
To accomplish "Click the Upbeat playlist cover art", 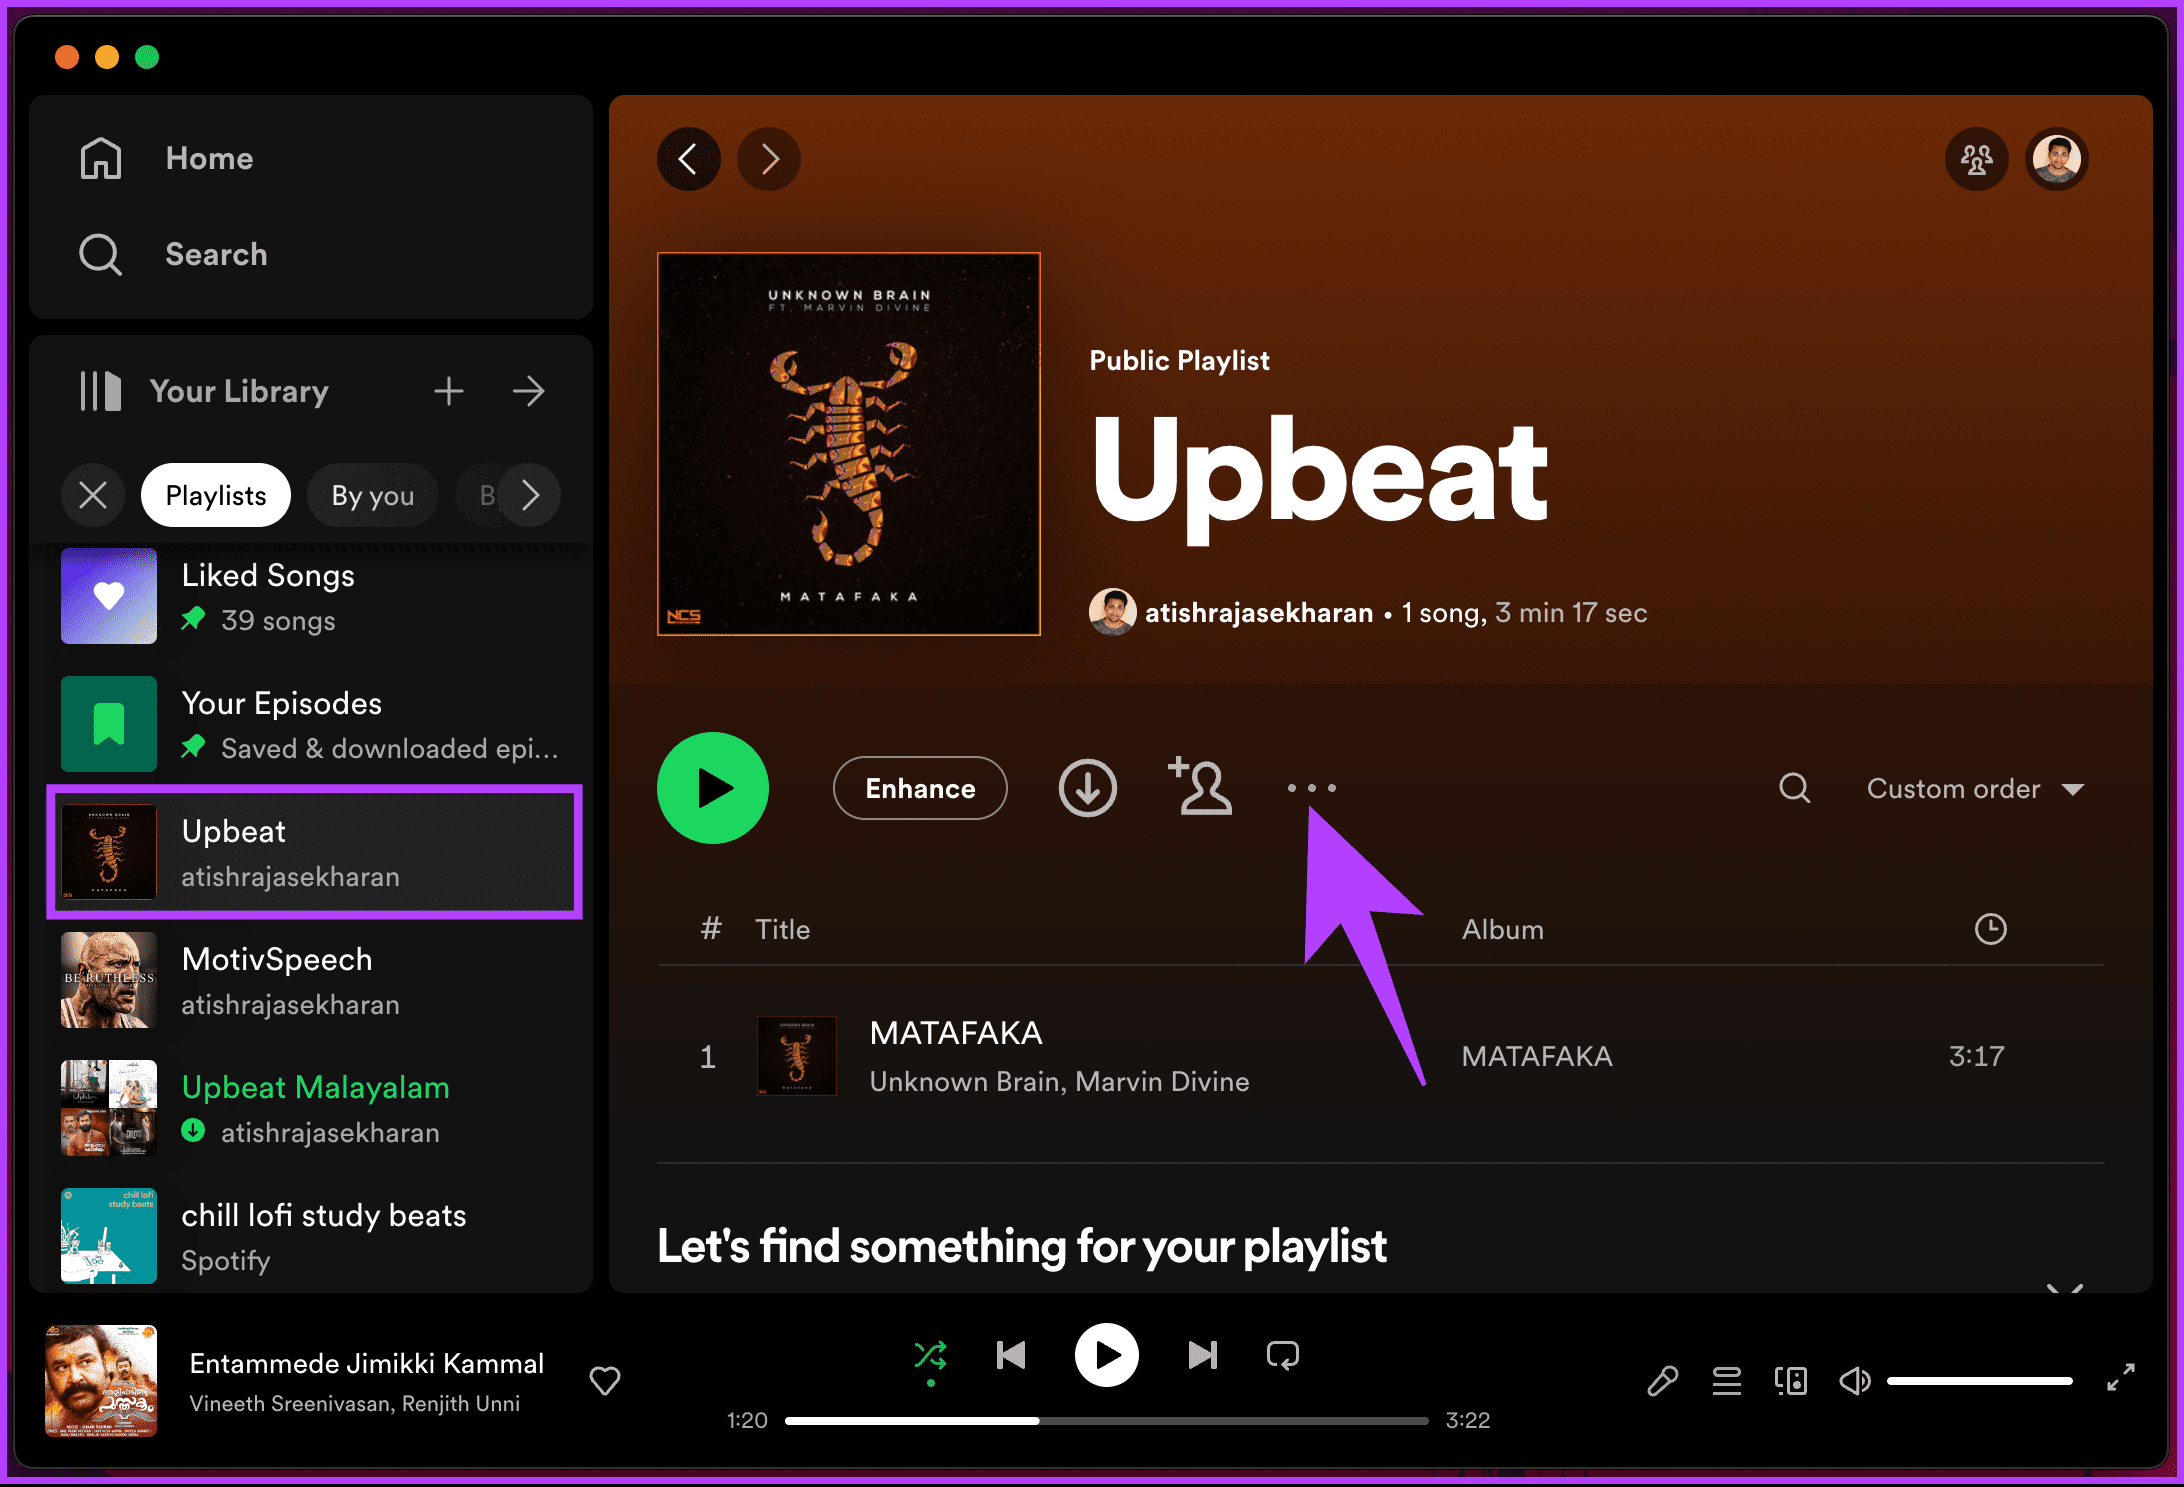I will point(849,444).
